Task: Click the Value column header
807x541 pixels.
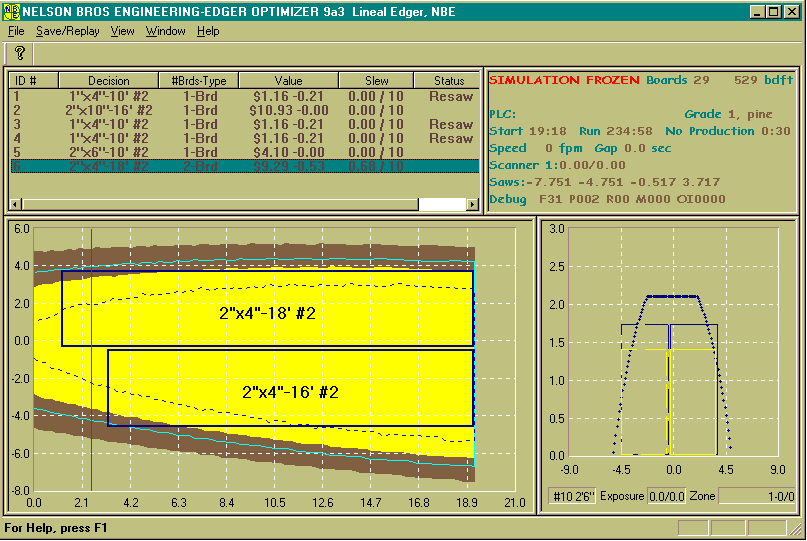Action: coord(288,81)
